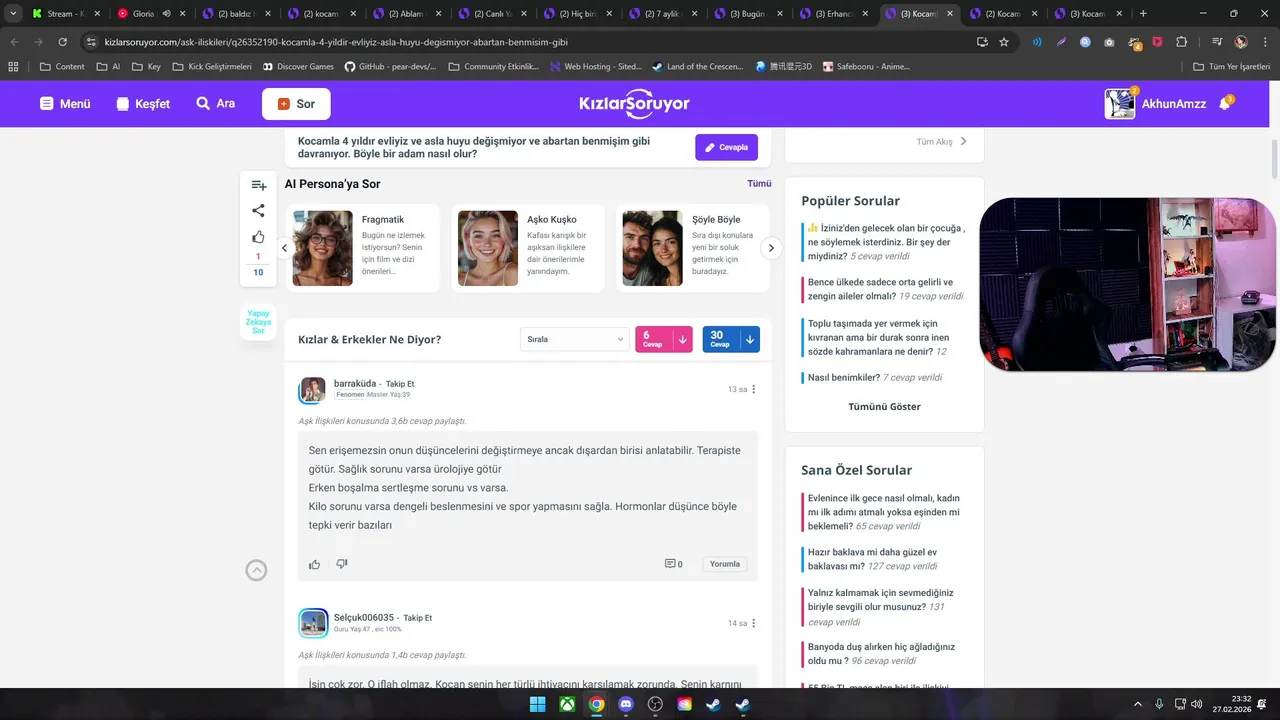This screenshot has width=1280, height=720.
Task: Click the add-to-list icon in sidebar
Action: 258,185
